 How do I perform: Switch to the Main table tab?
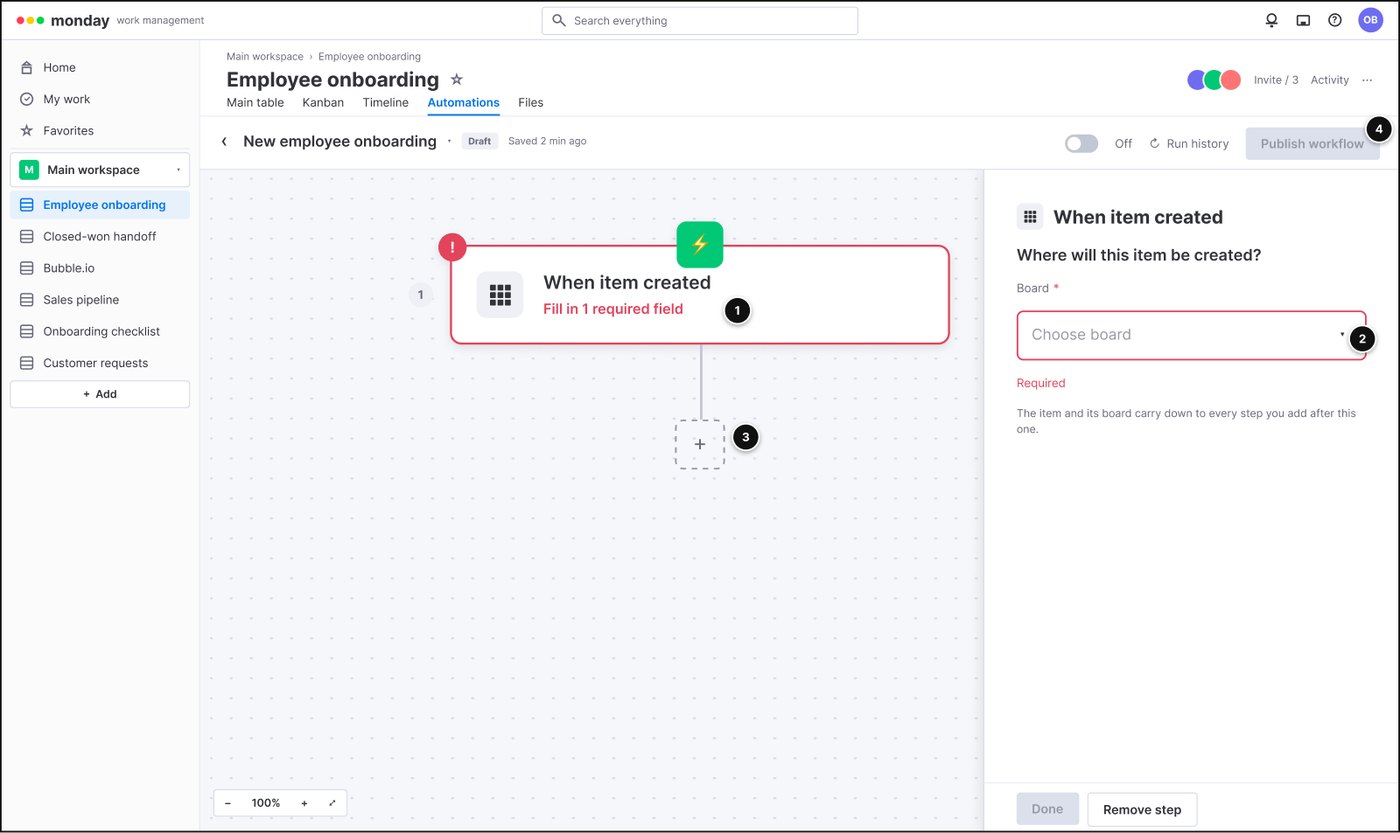click(255, 102)
